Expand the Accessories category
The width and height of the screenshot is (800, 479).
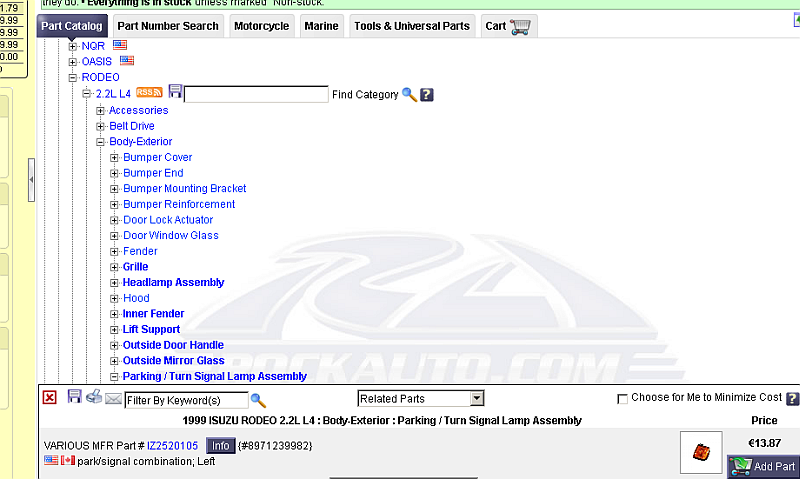(x=101, y=110)
